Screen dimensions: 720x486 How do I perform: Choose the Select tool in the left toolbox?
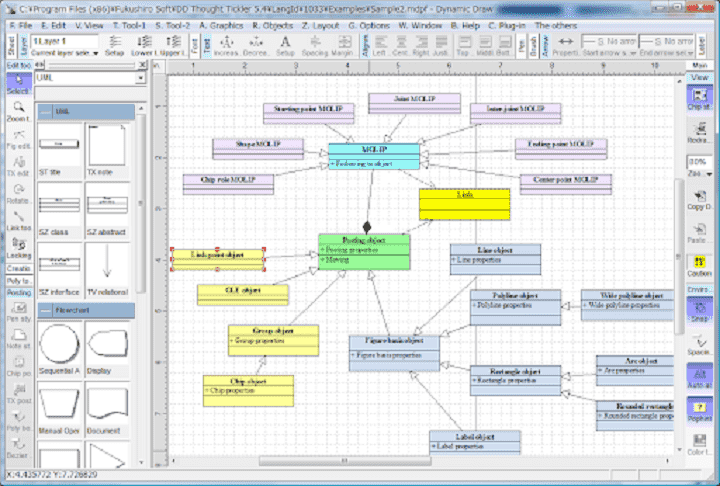point(19,84)
